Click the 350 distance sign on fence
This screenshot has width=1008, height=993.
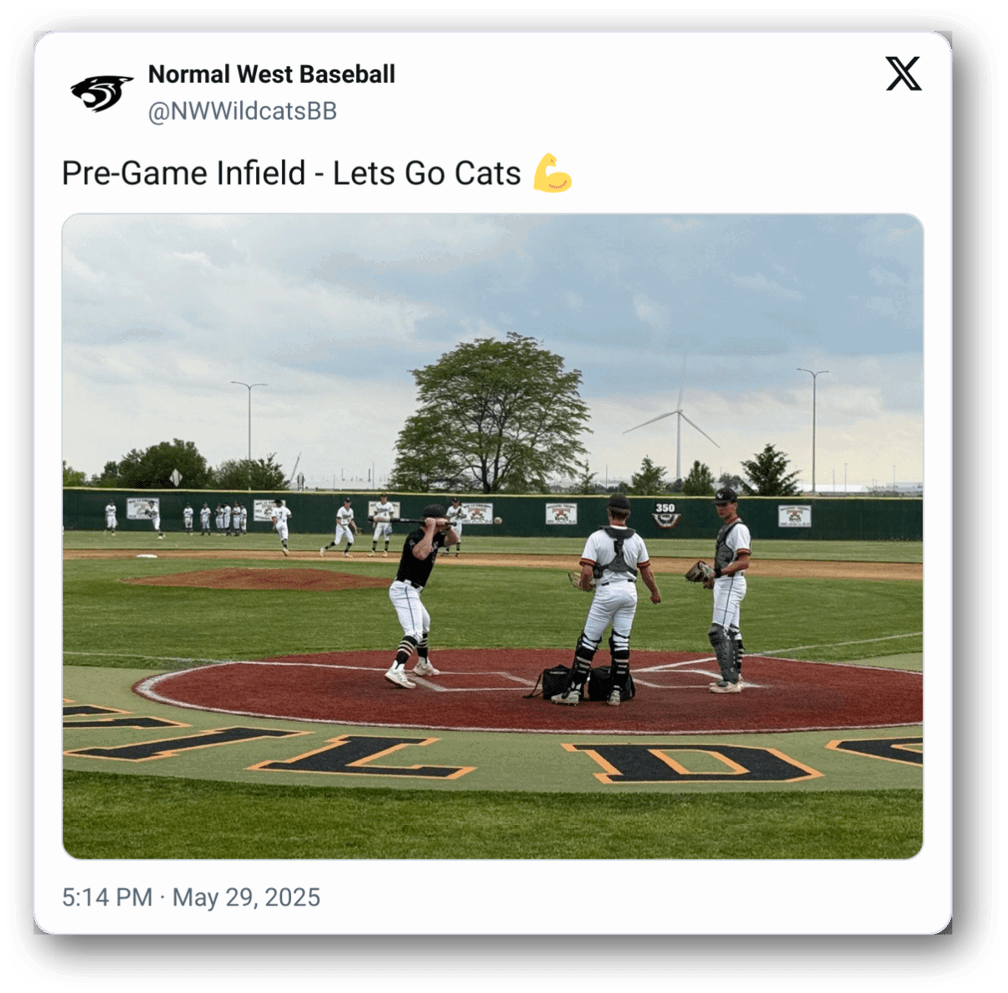(666, 513)
